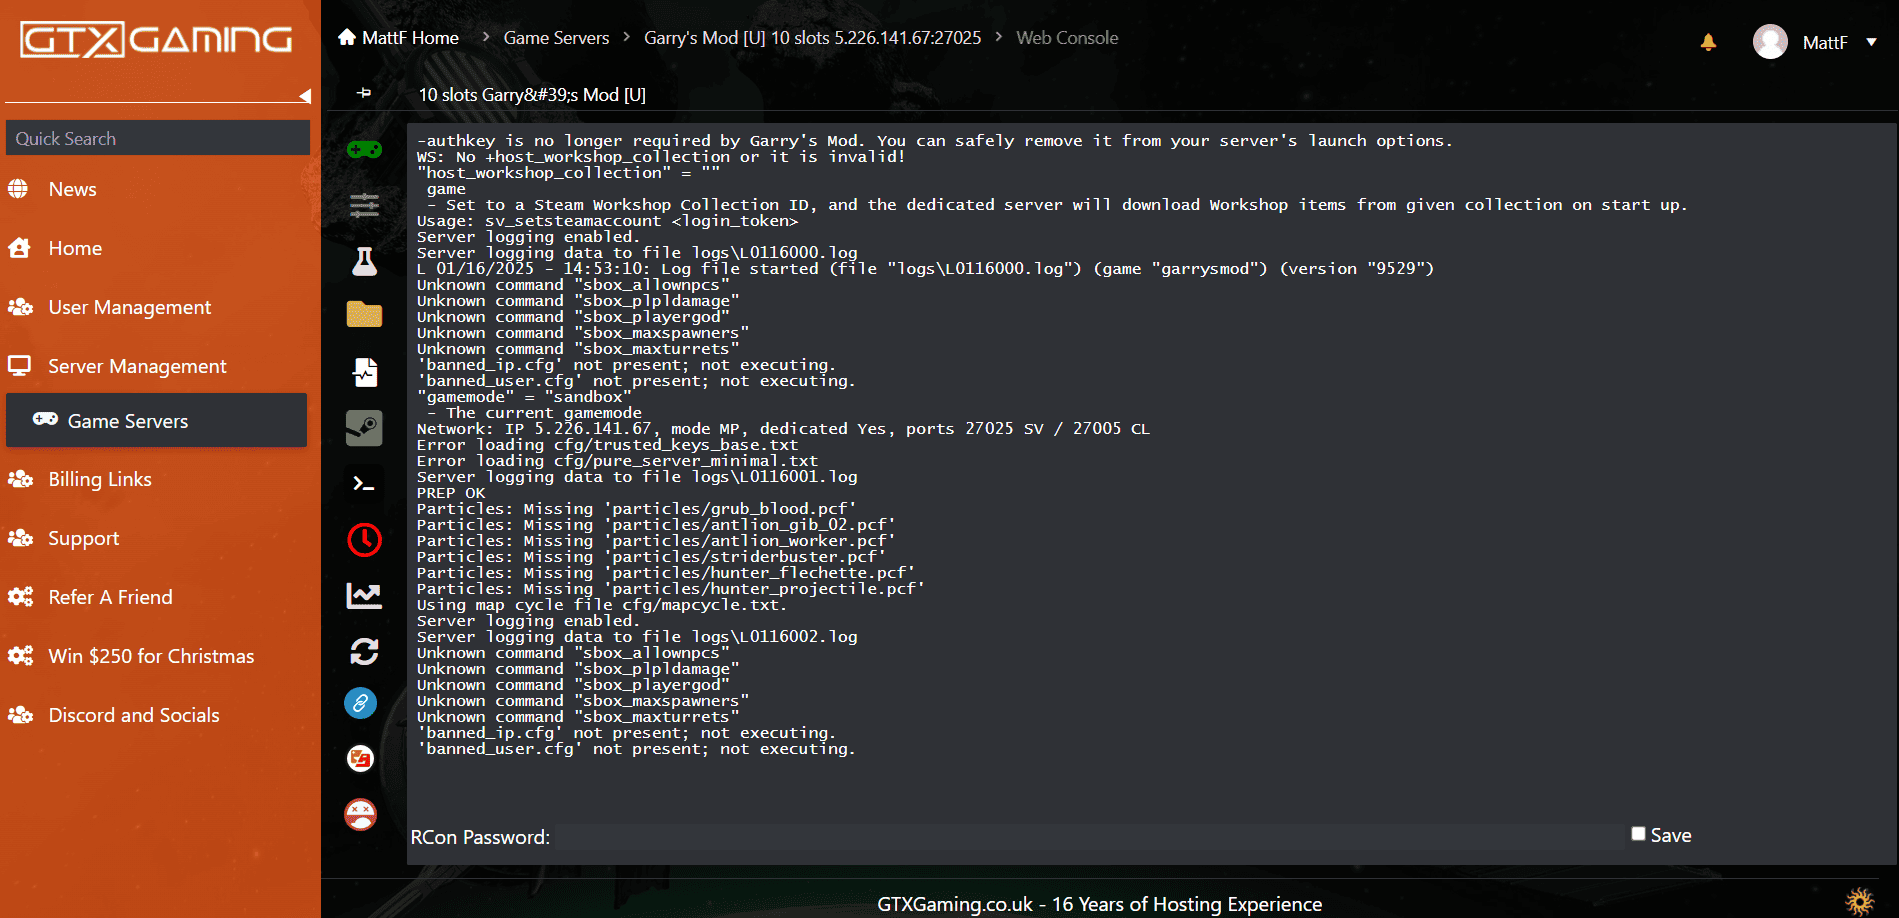Open Home in the sidebar

click(75, 248)
